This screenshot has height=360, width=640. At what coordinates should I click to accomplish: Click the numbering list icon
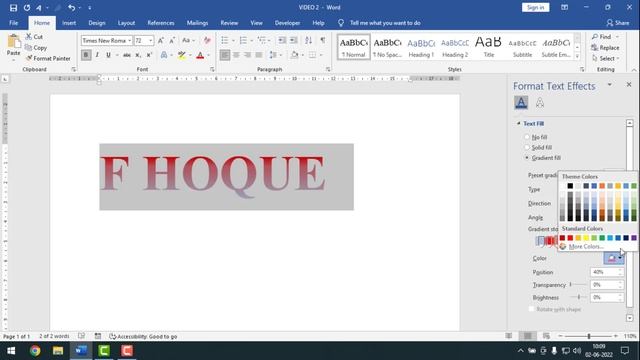tap(243, 40)
